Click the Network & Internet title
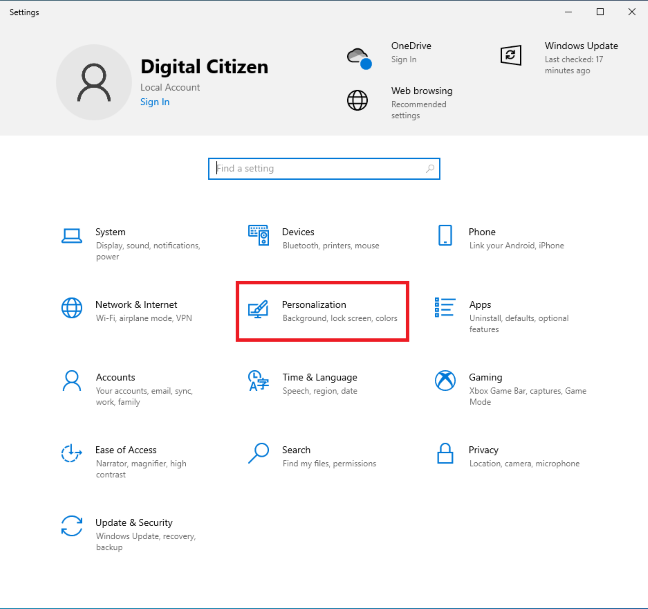648x609 pixels. (136, 304)
